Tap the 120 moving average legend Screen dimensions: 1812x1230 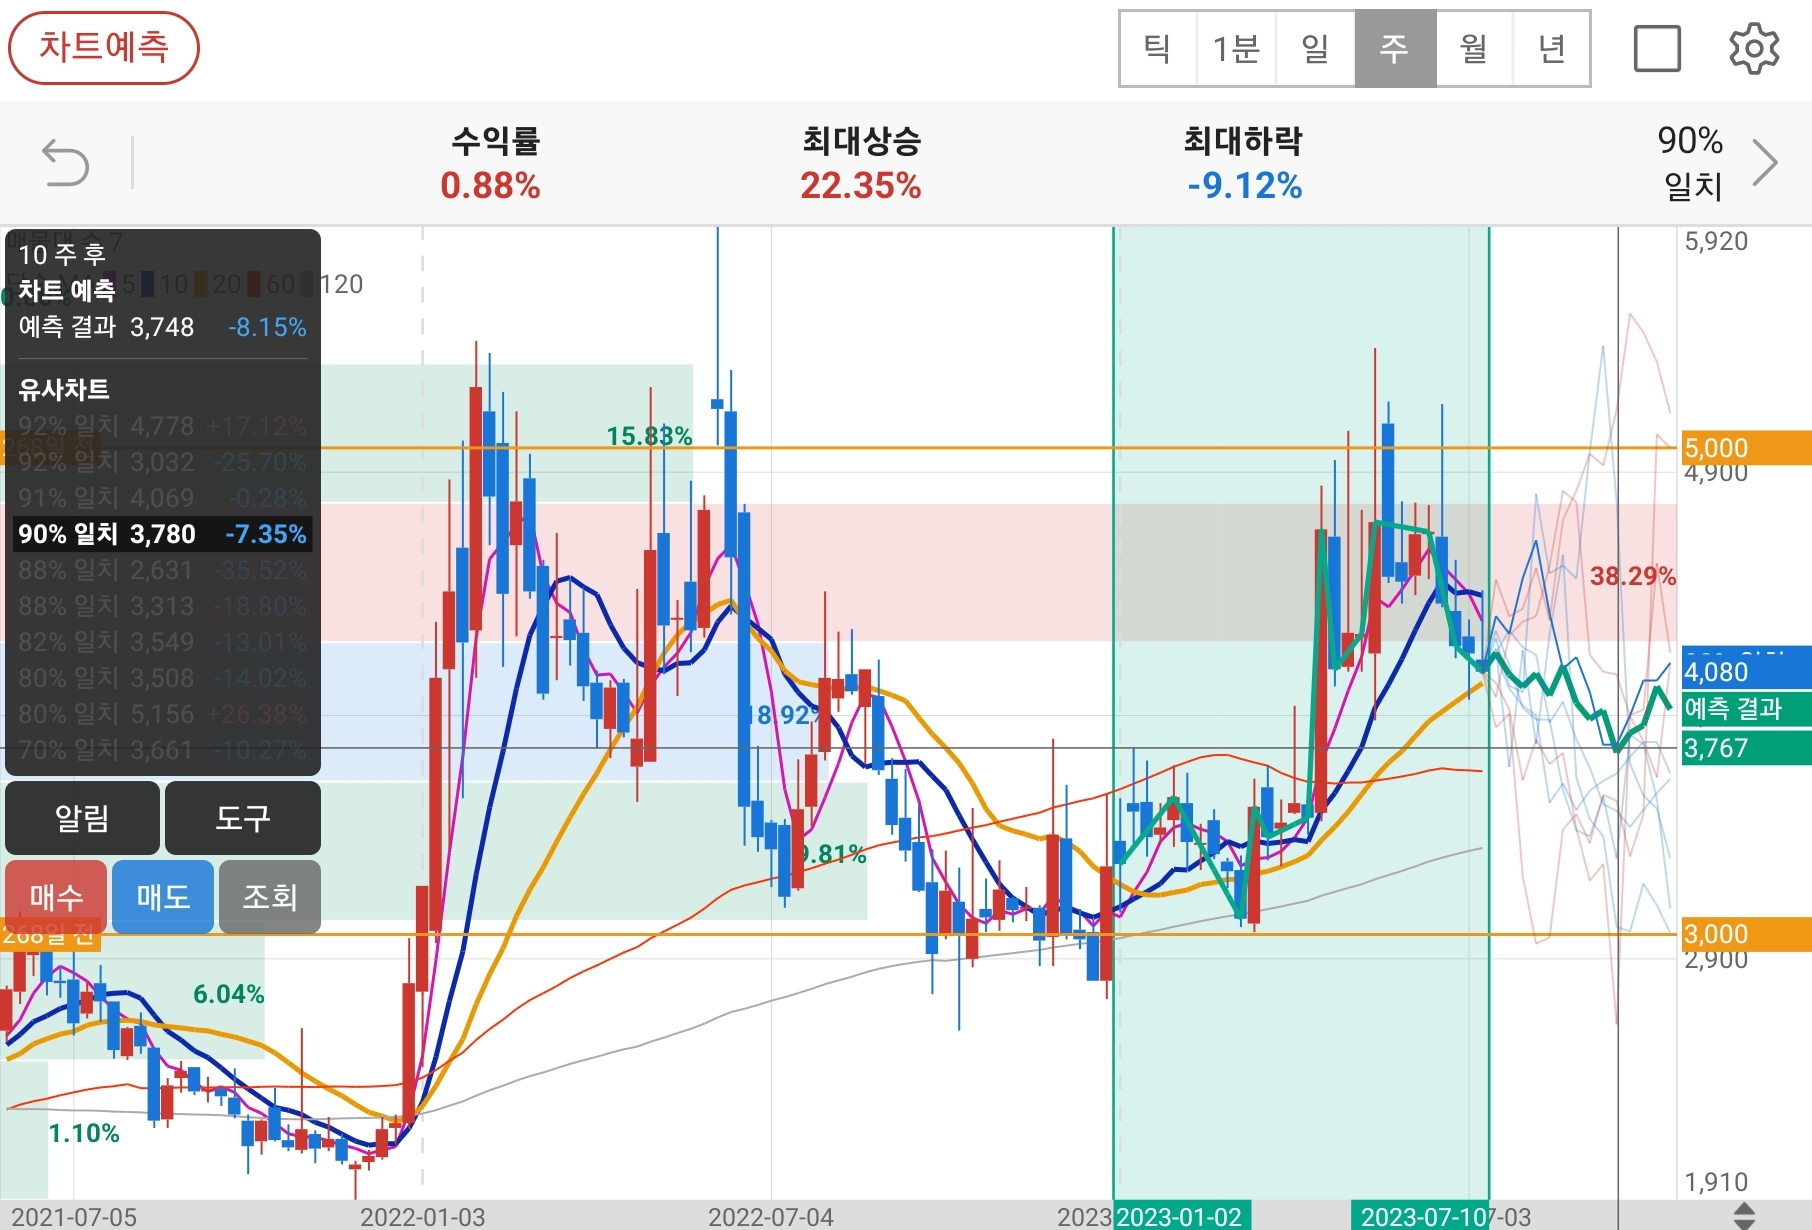[x=334, y=285]
